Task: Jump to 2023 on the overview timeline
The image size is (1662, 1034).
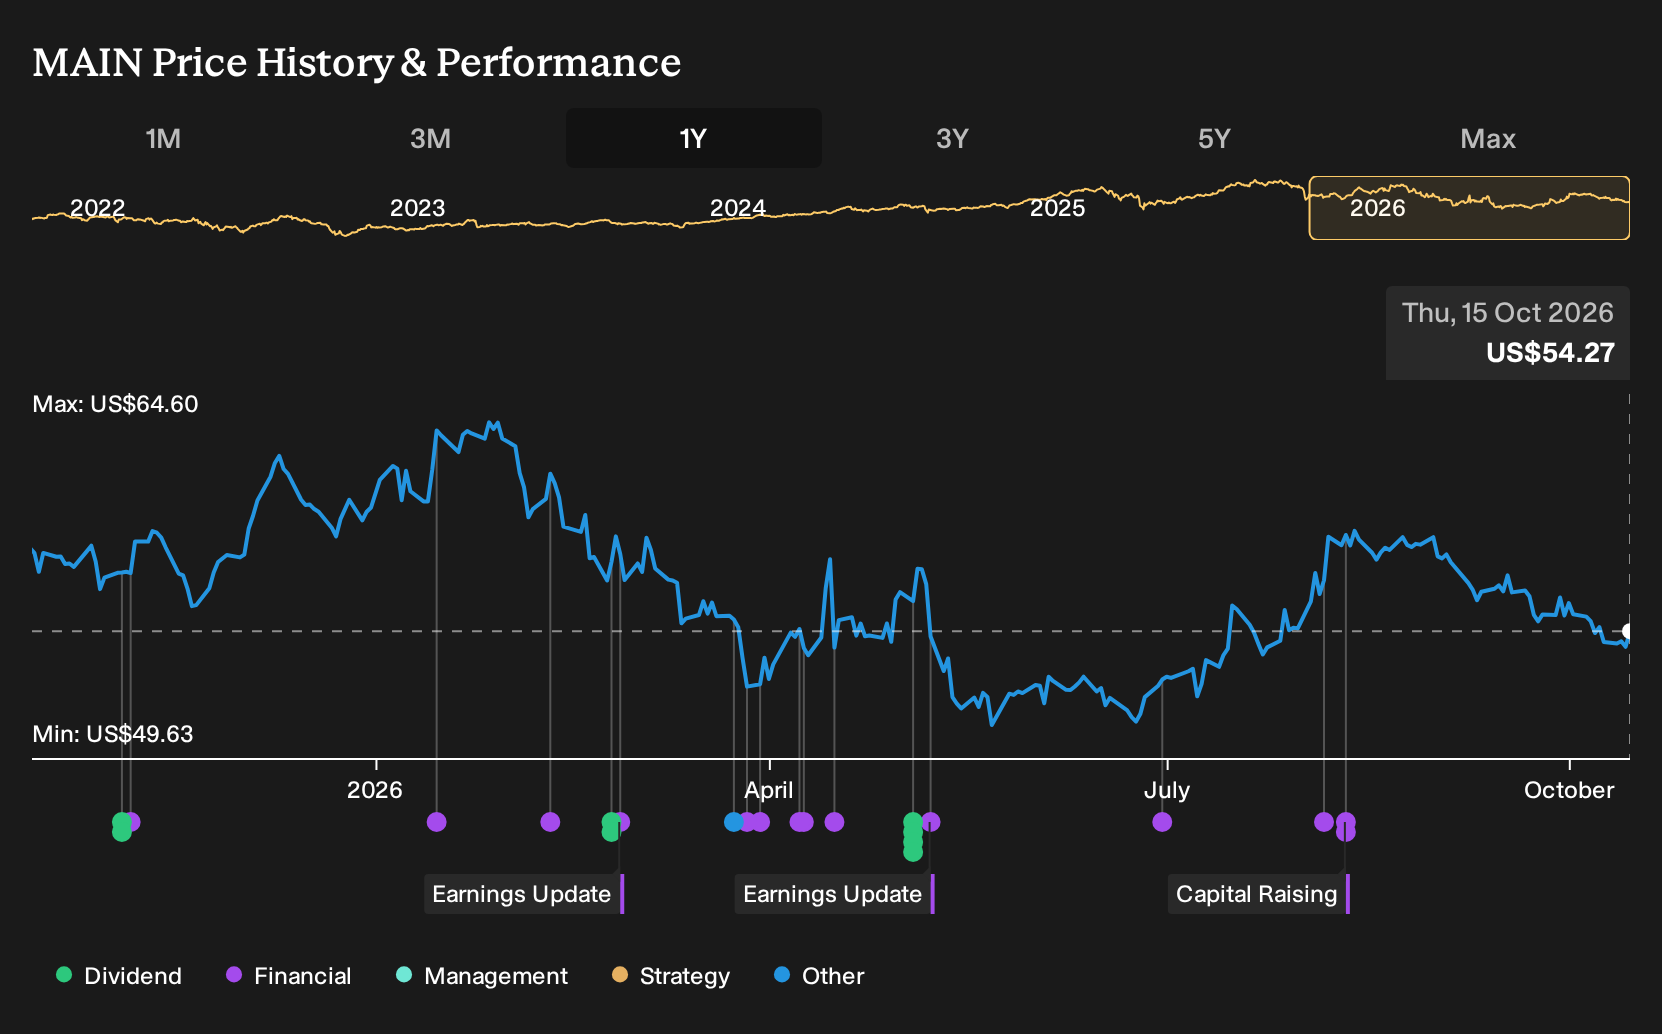Action: click(x=417, y=208)
